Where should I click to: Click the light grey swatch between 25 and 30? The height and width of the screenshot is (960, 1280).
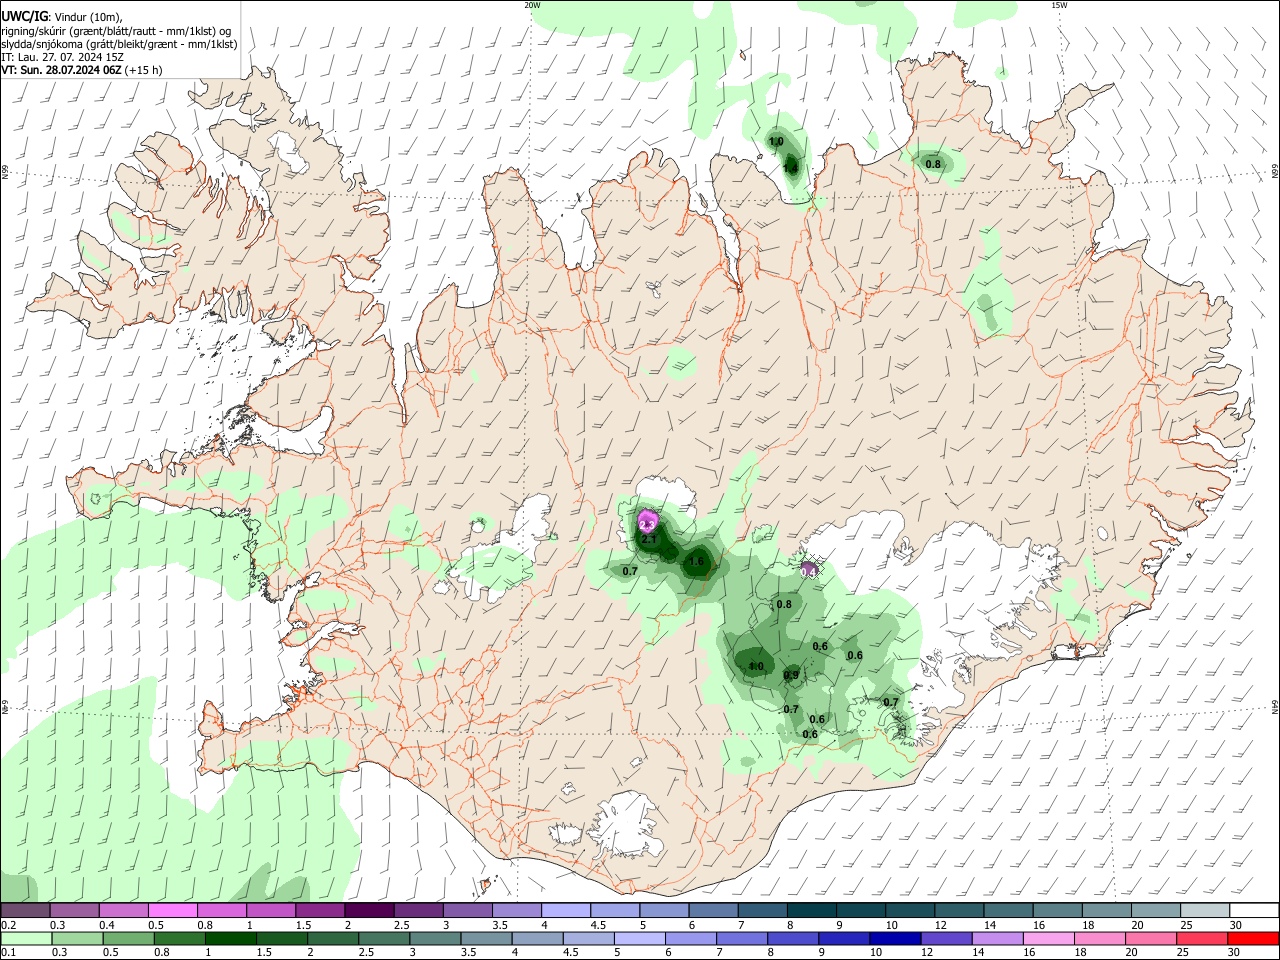tap(1204, 911)
